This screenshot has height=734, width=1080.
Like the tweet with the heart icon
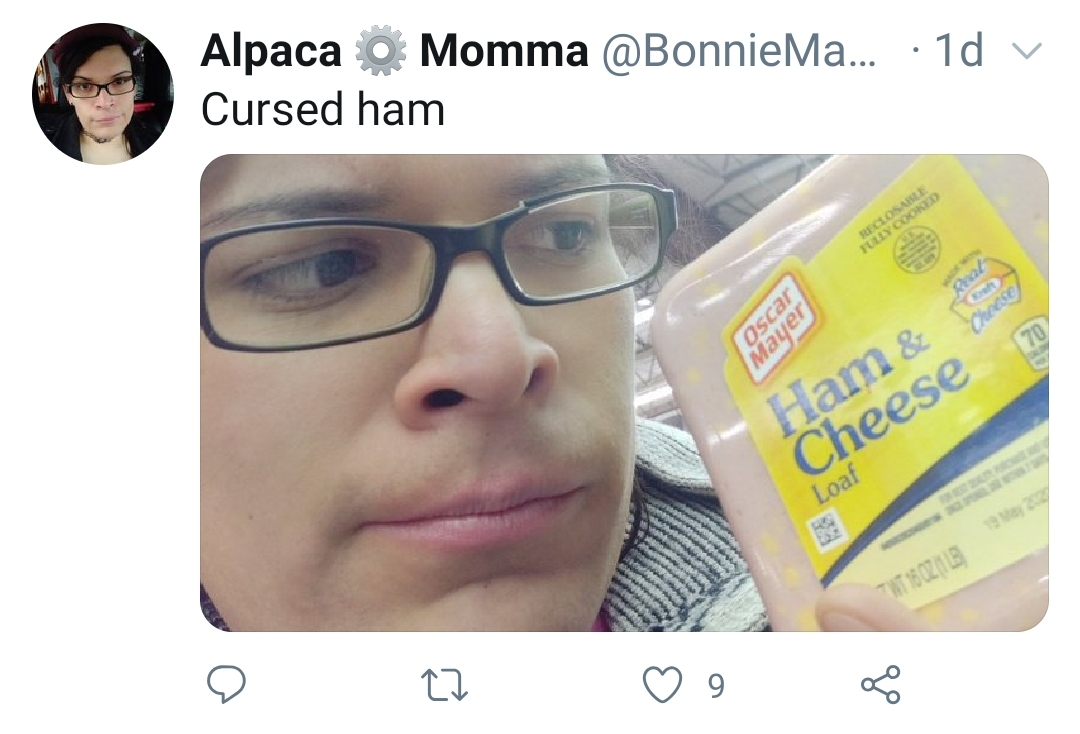point(663,684)
